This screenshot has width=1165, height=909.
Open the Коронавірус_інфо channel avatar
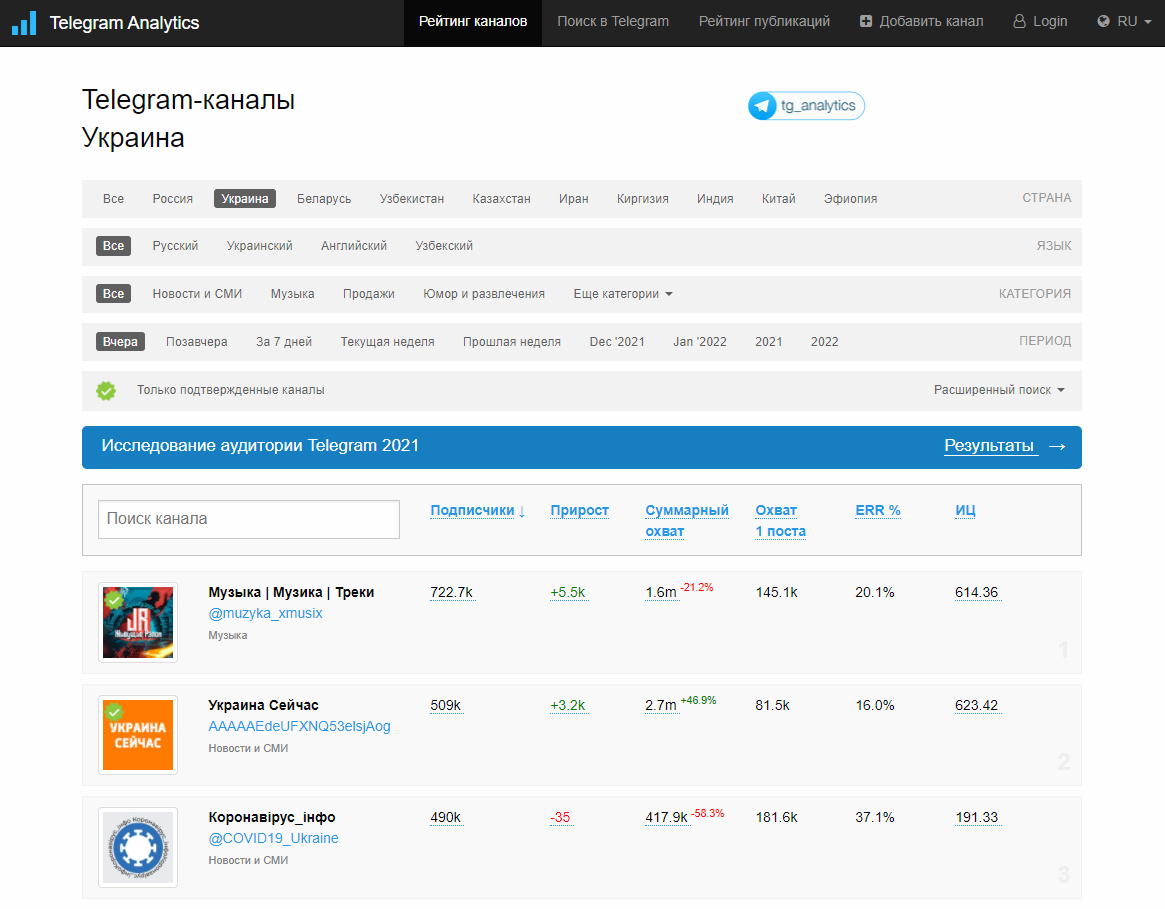[138, 847]
